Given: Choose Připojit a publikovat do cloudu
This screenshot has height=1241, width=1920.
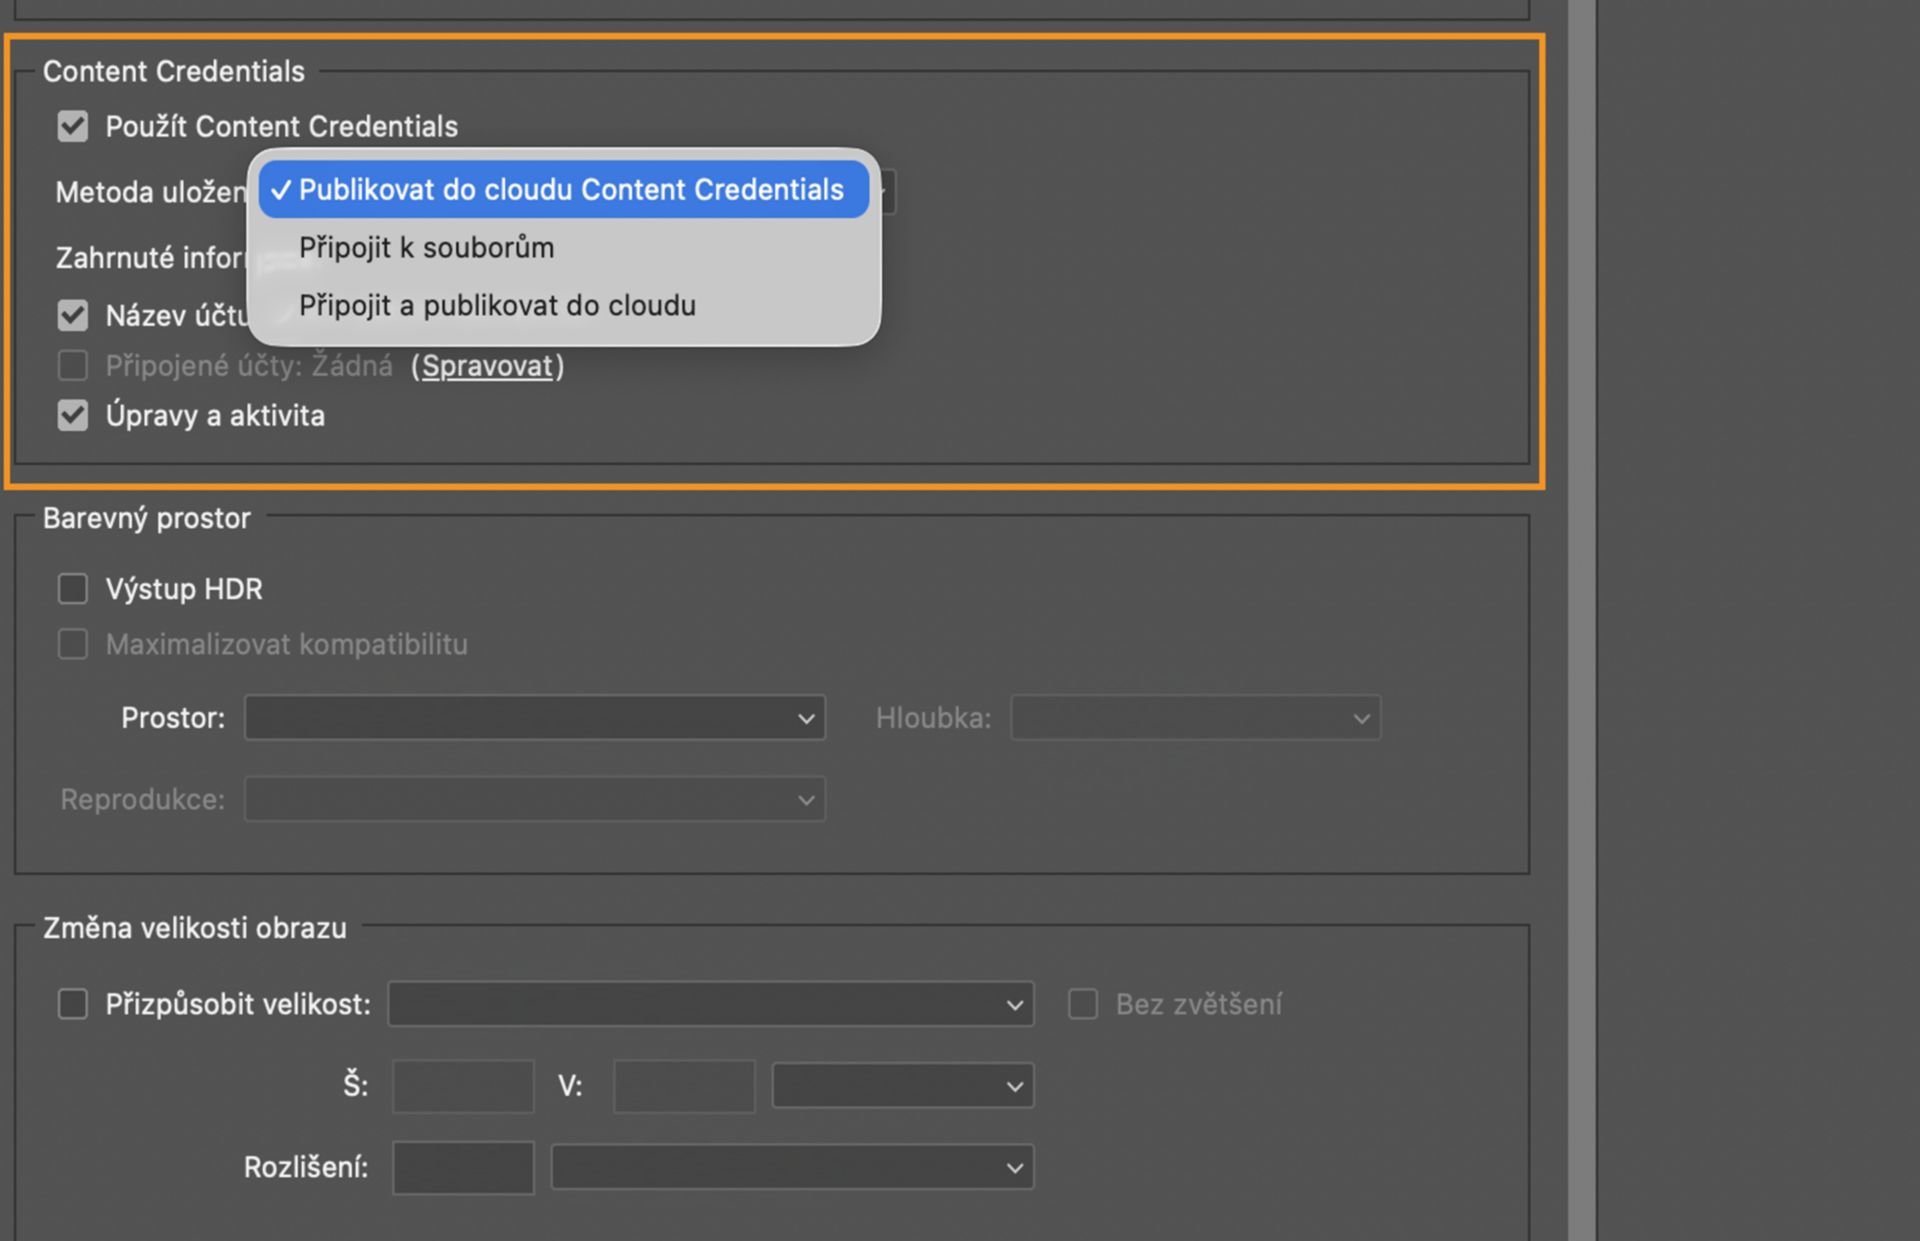Looking at the screenshot, I should (563, 306).
